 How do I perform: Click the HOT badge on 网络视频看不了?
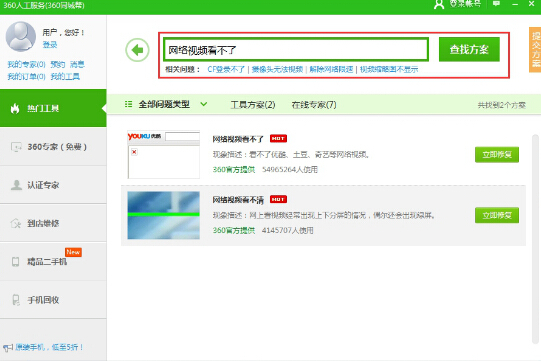(278, 138)
